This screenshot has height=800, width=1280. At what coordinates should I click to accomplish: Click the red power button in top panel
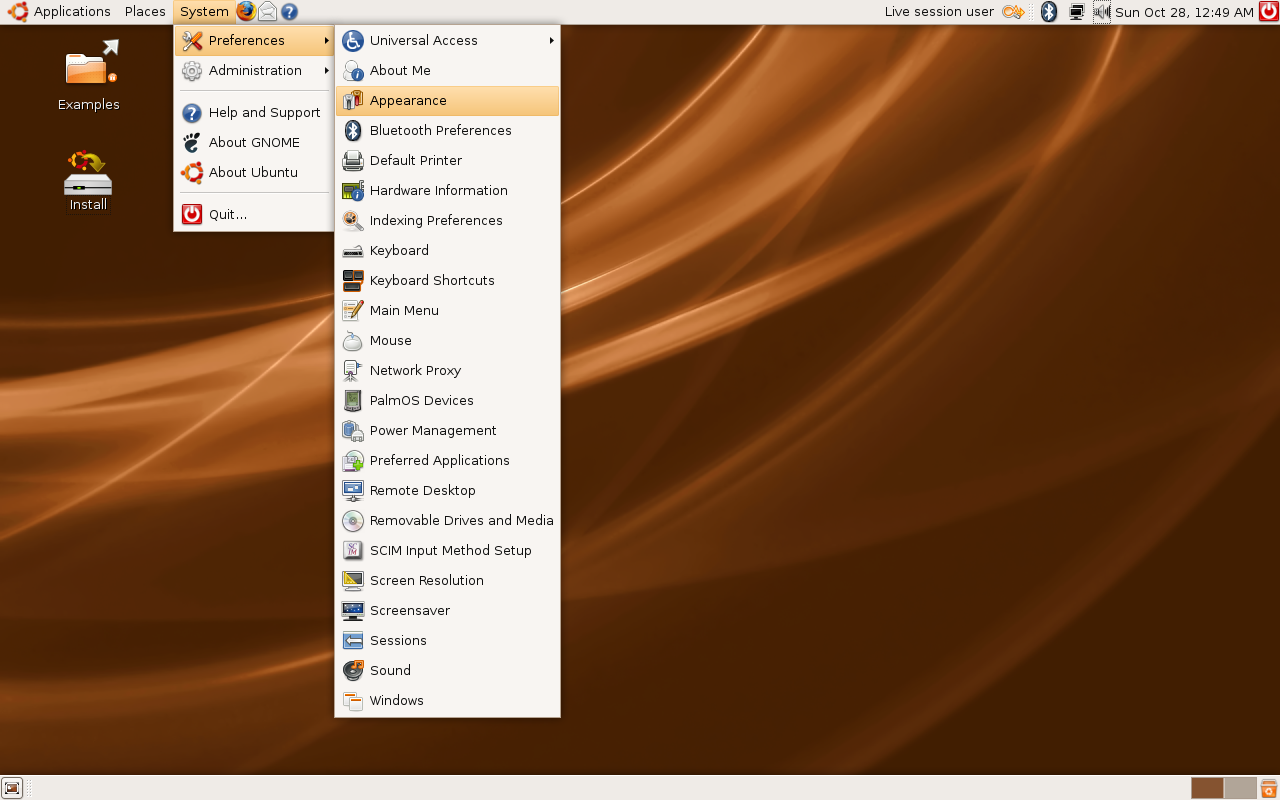click(1269, 12)
